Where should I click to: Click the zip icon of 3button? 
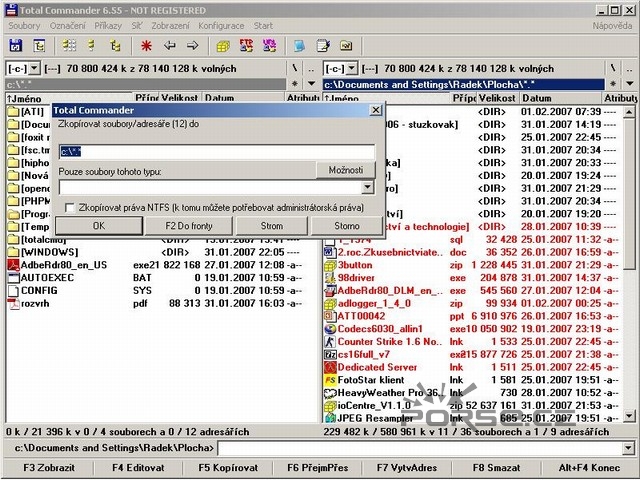(x=330, y=265)
